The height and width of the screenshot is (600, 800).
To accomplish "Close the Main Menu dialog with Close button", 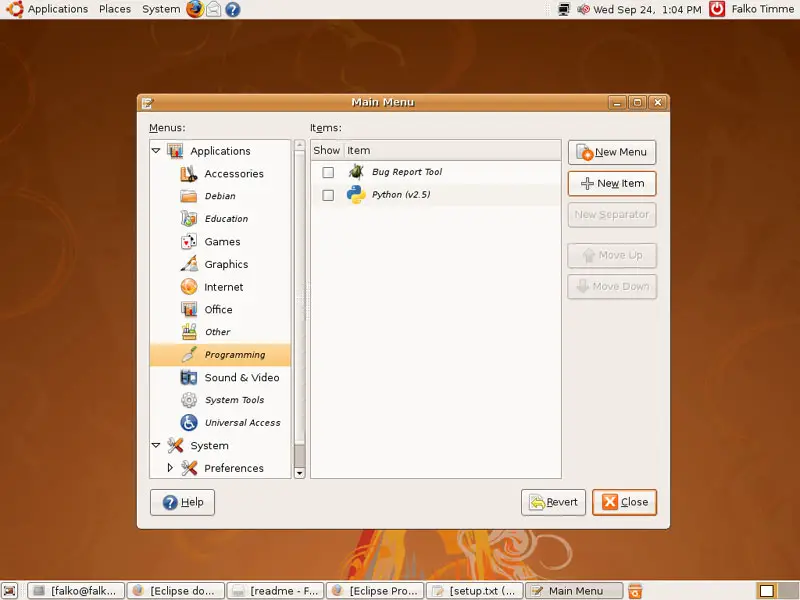I will (624, 503).
